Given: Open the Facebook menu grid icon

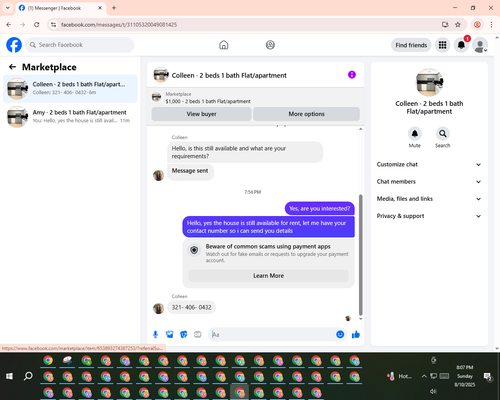Looking at the screenshot, I should (x=442, y=45).
